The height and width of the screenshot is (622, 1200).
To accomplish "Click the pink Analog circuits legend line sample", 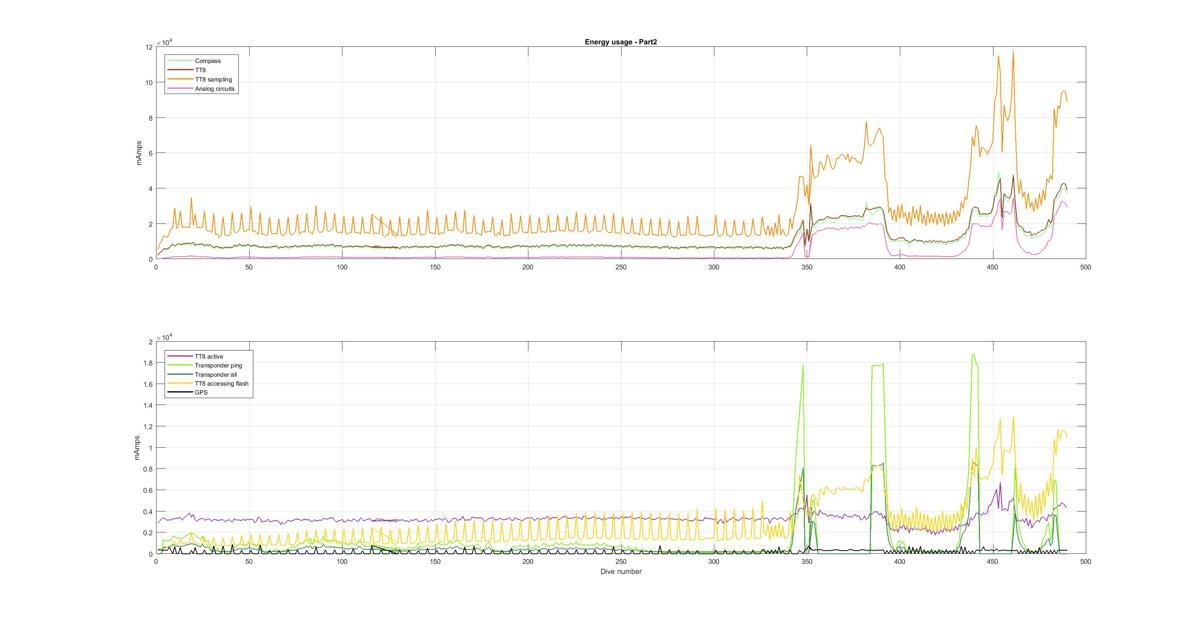I will pyautogui.click(x=180, y=88).
